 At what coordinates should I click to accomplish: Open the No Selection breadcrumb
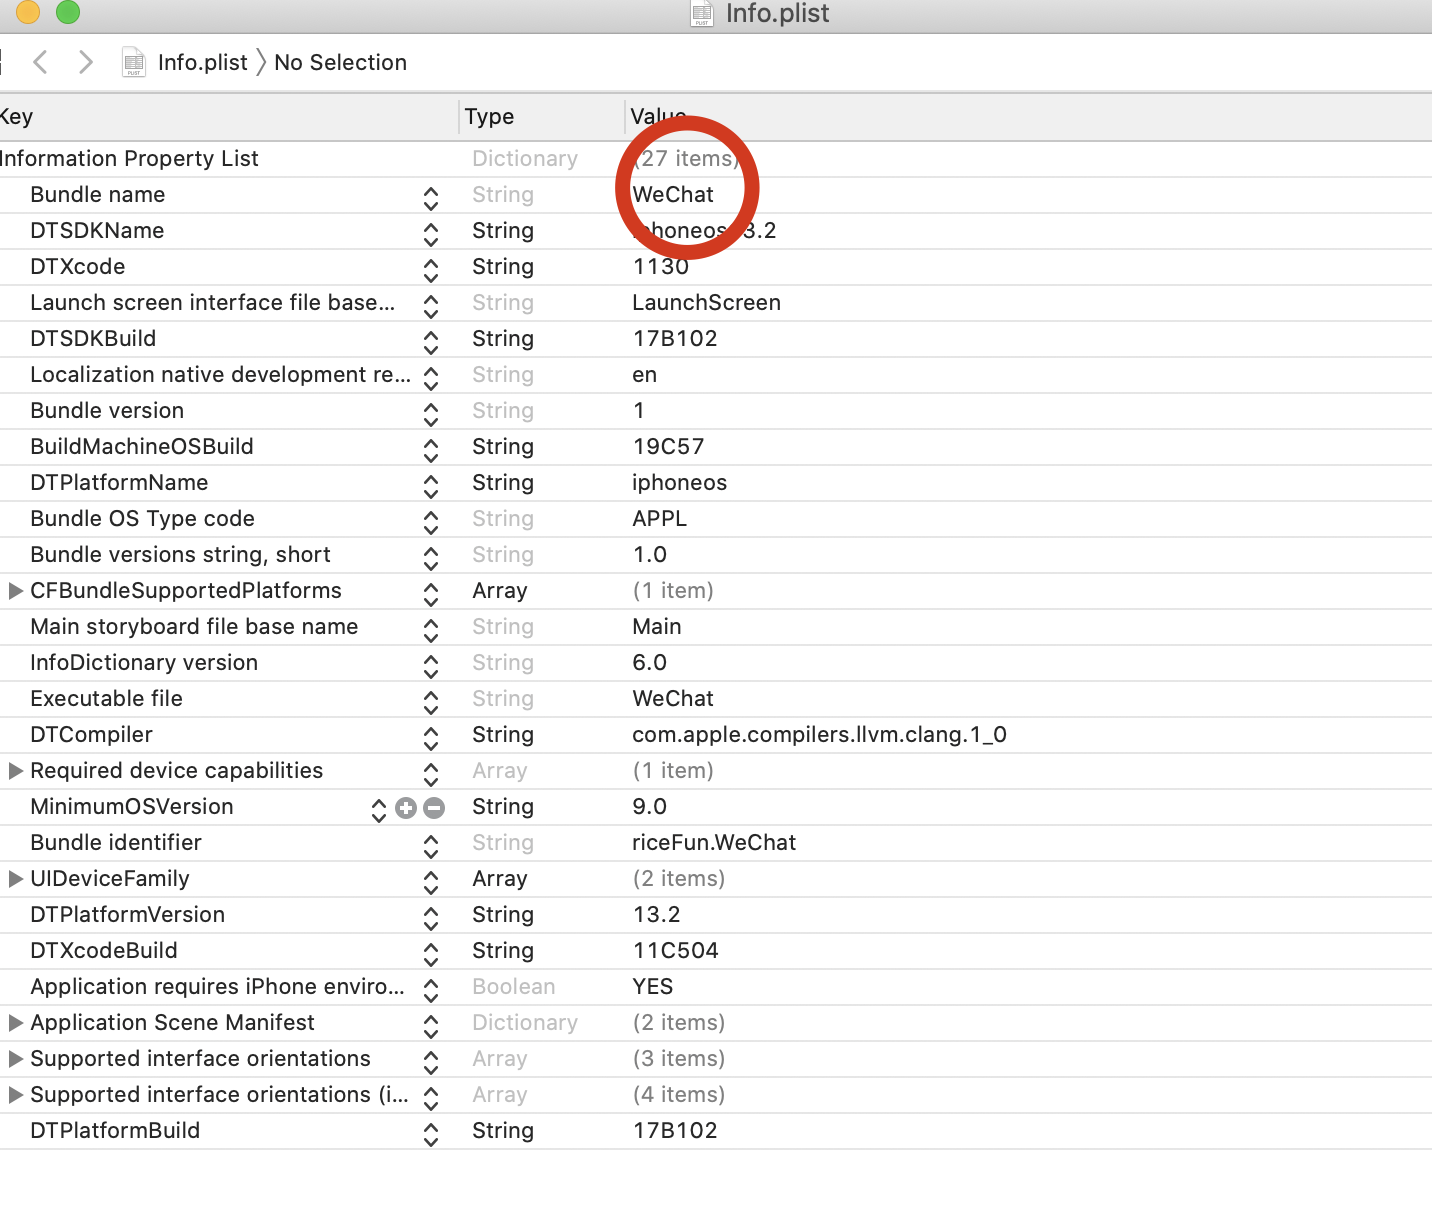point(340,63)
